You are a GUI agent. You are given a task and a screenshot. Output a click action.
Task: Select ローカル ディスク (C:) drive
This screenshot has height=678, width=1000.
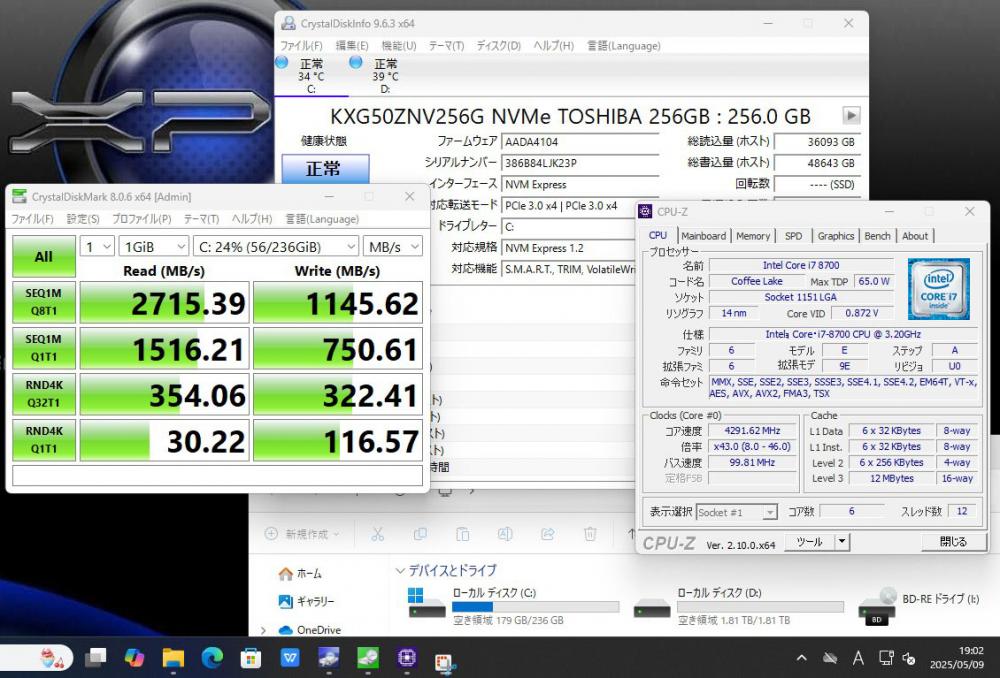[x=513, y=605]
